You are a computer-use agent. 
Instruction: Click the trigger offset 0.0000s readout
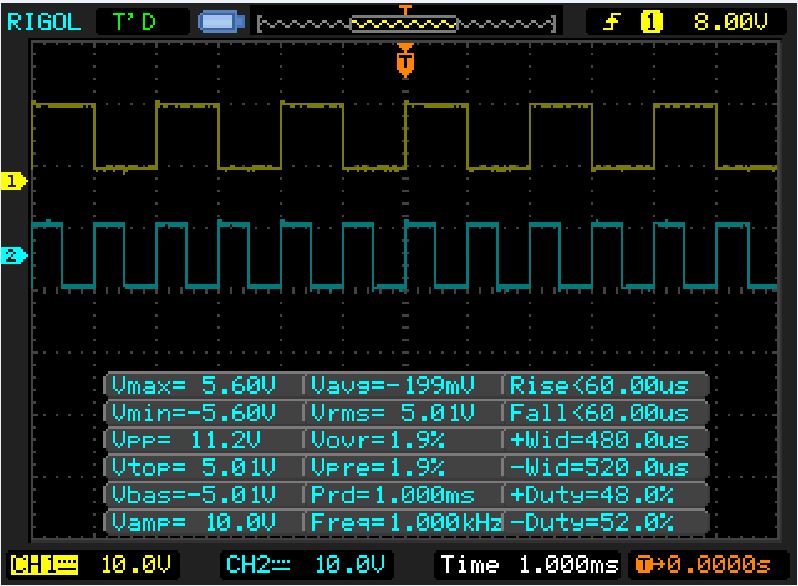pos(704,565)
